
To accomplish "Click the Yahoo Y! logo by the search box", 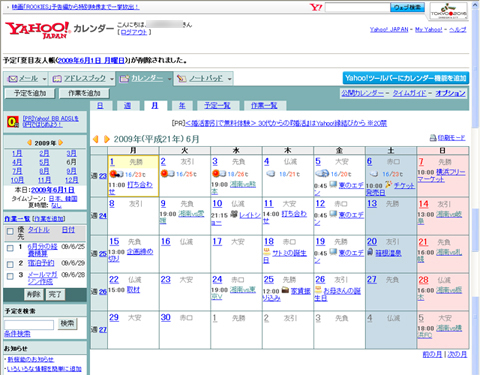I will click(x=316, y=7).
